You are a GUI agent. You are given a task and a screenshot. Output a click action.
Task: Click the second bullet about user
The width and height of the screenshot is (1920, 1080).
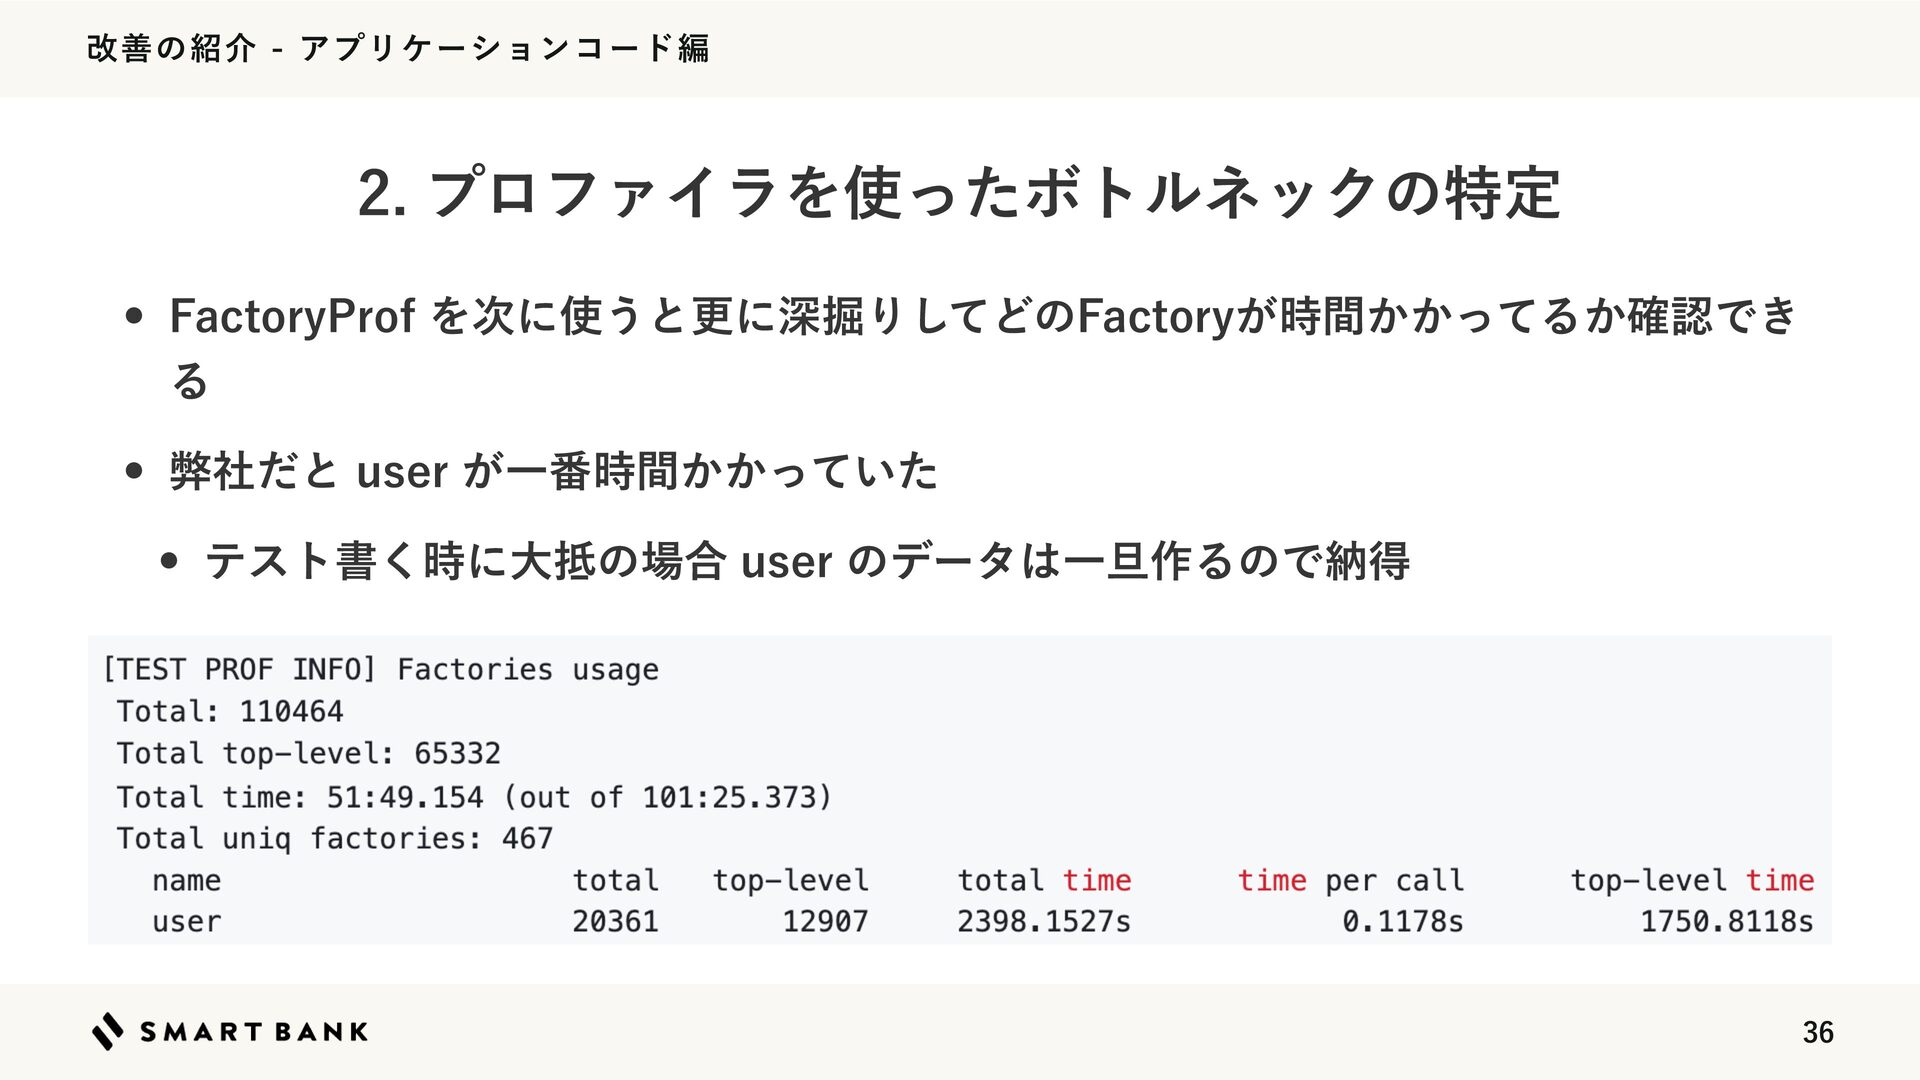[x=553, y=471]
